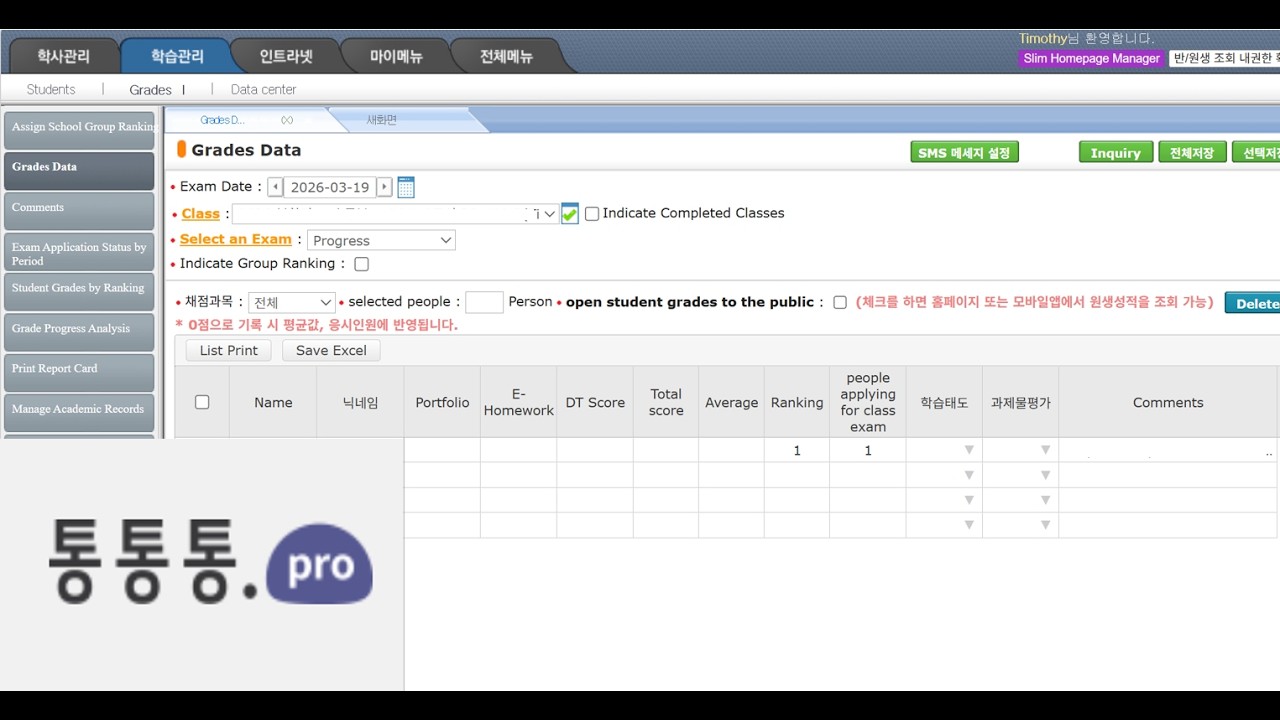Screen dimensions: 1280x720
Task: Focus the exam date input field
Action: [x=330, y=187]
